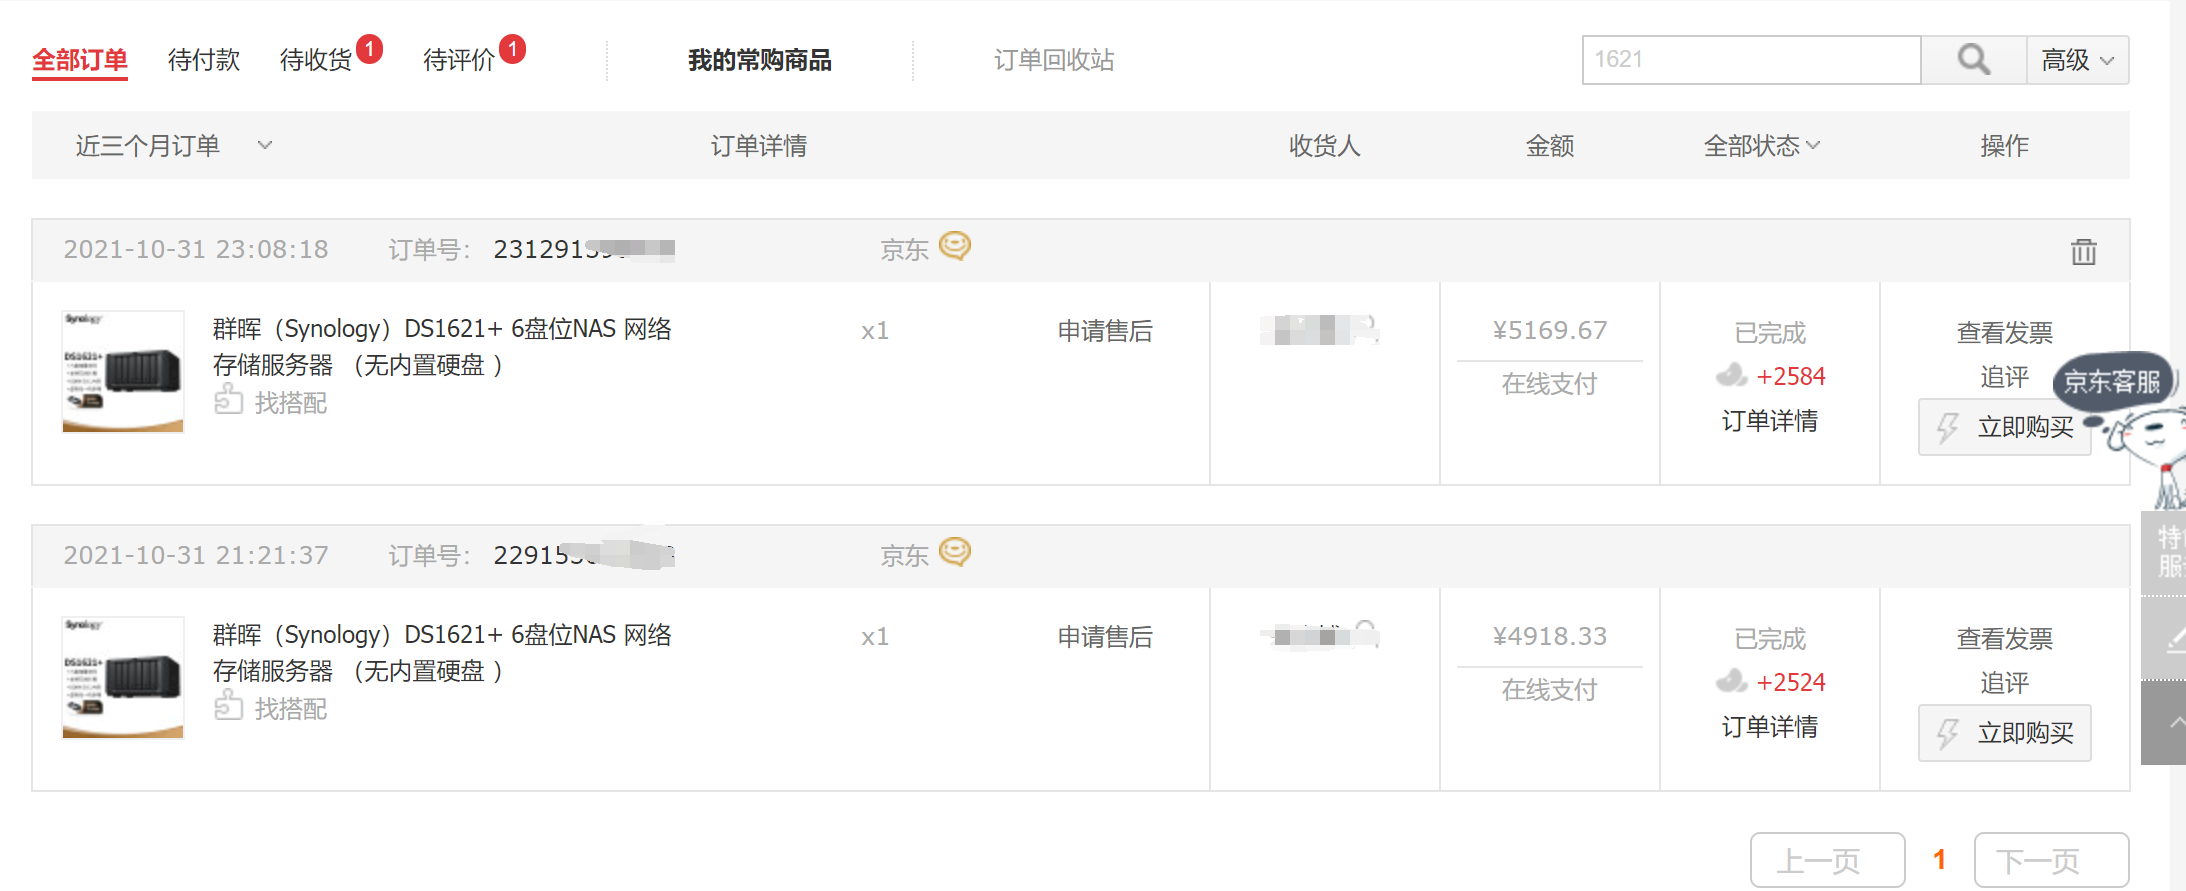The height and width of the screenshot is (891, 2186).
Task: Click the back-to-top arrow sidebar icon
Action: click(x=2165, y=723)
